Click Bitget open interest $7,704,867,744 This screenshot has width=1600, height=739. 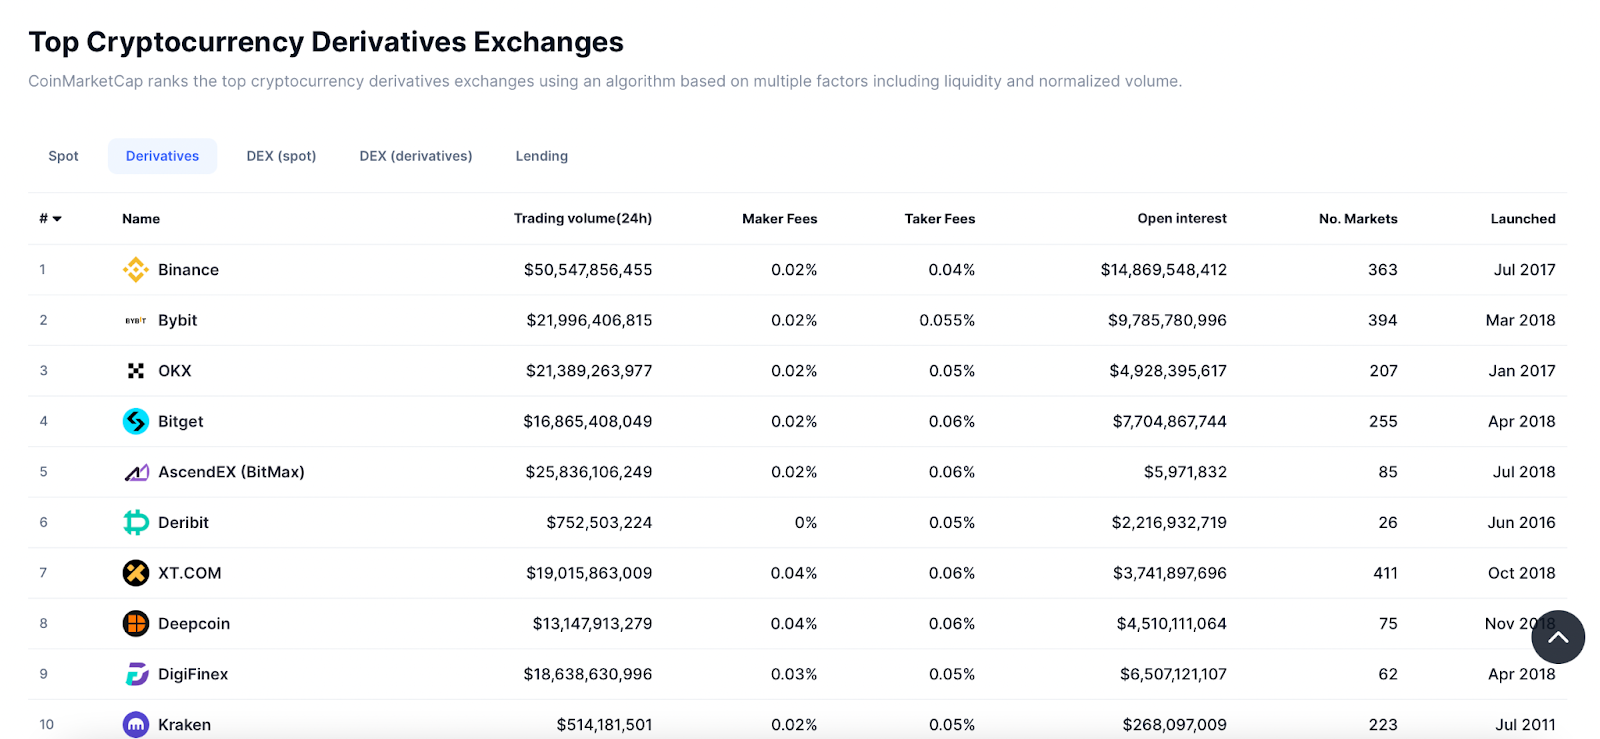click(1170, 421)
